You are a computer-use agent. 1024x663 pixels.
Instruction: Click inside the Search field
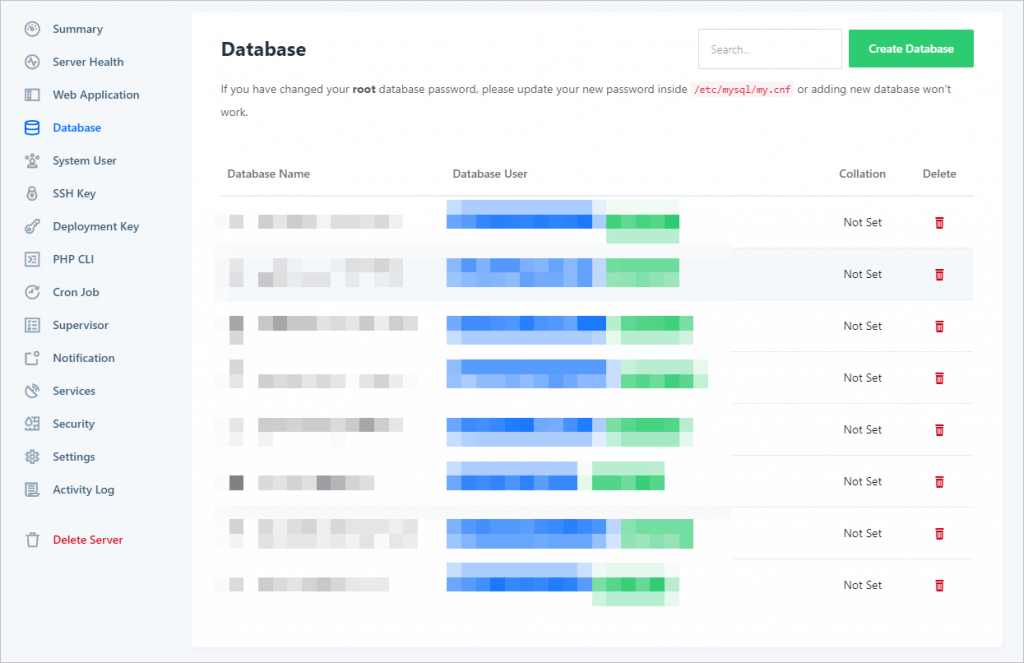click(769, 48)
